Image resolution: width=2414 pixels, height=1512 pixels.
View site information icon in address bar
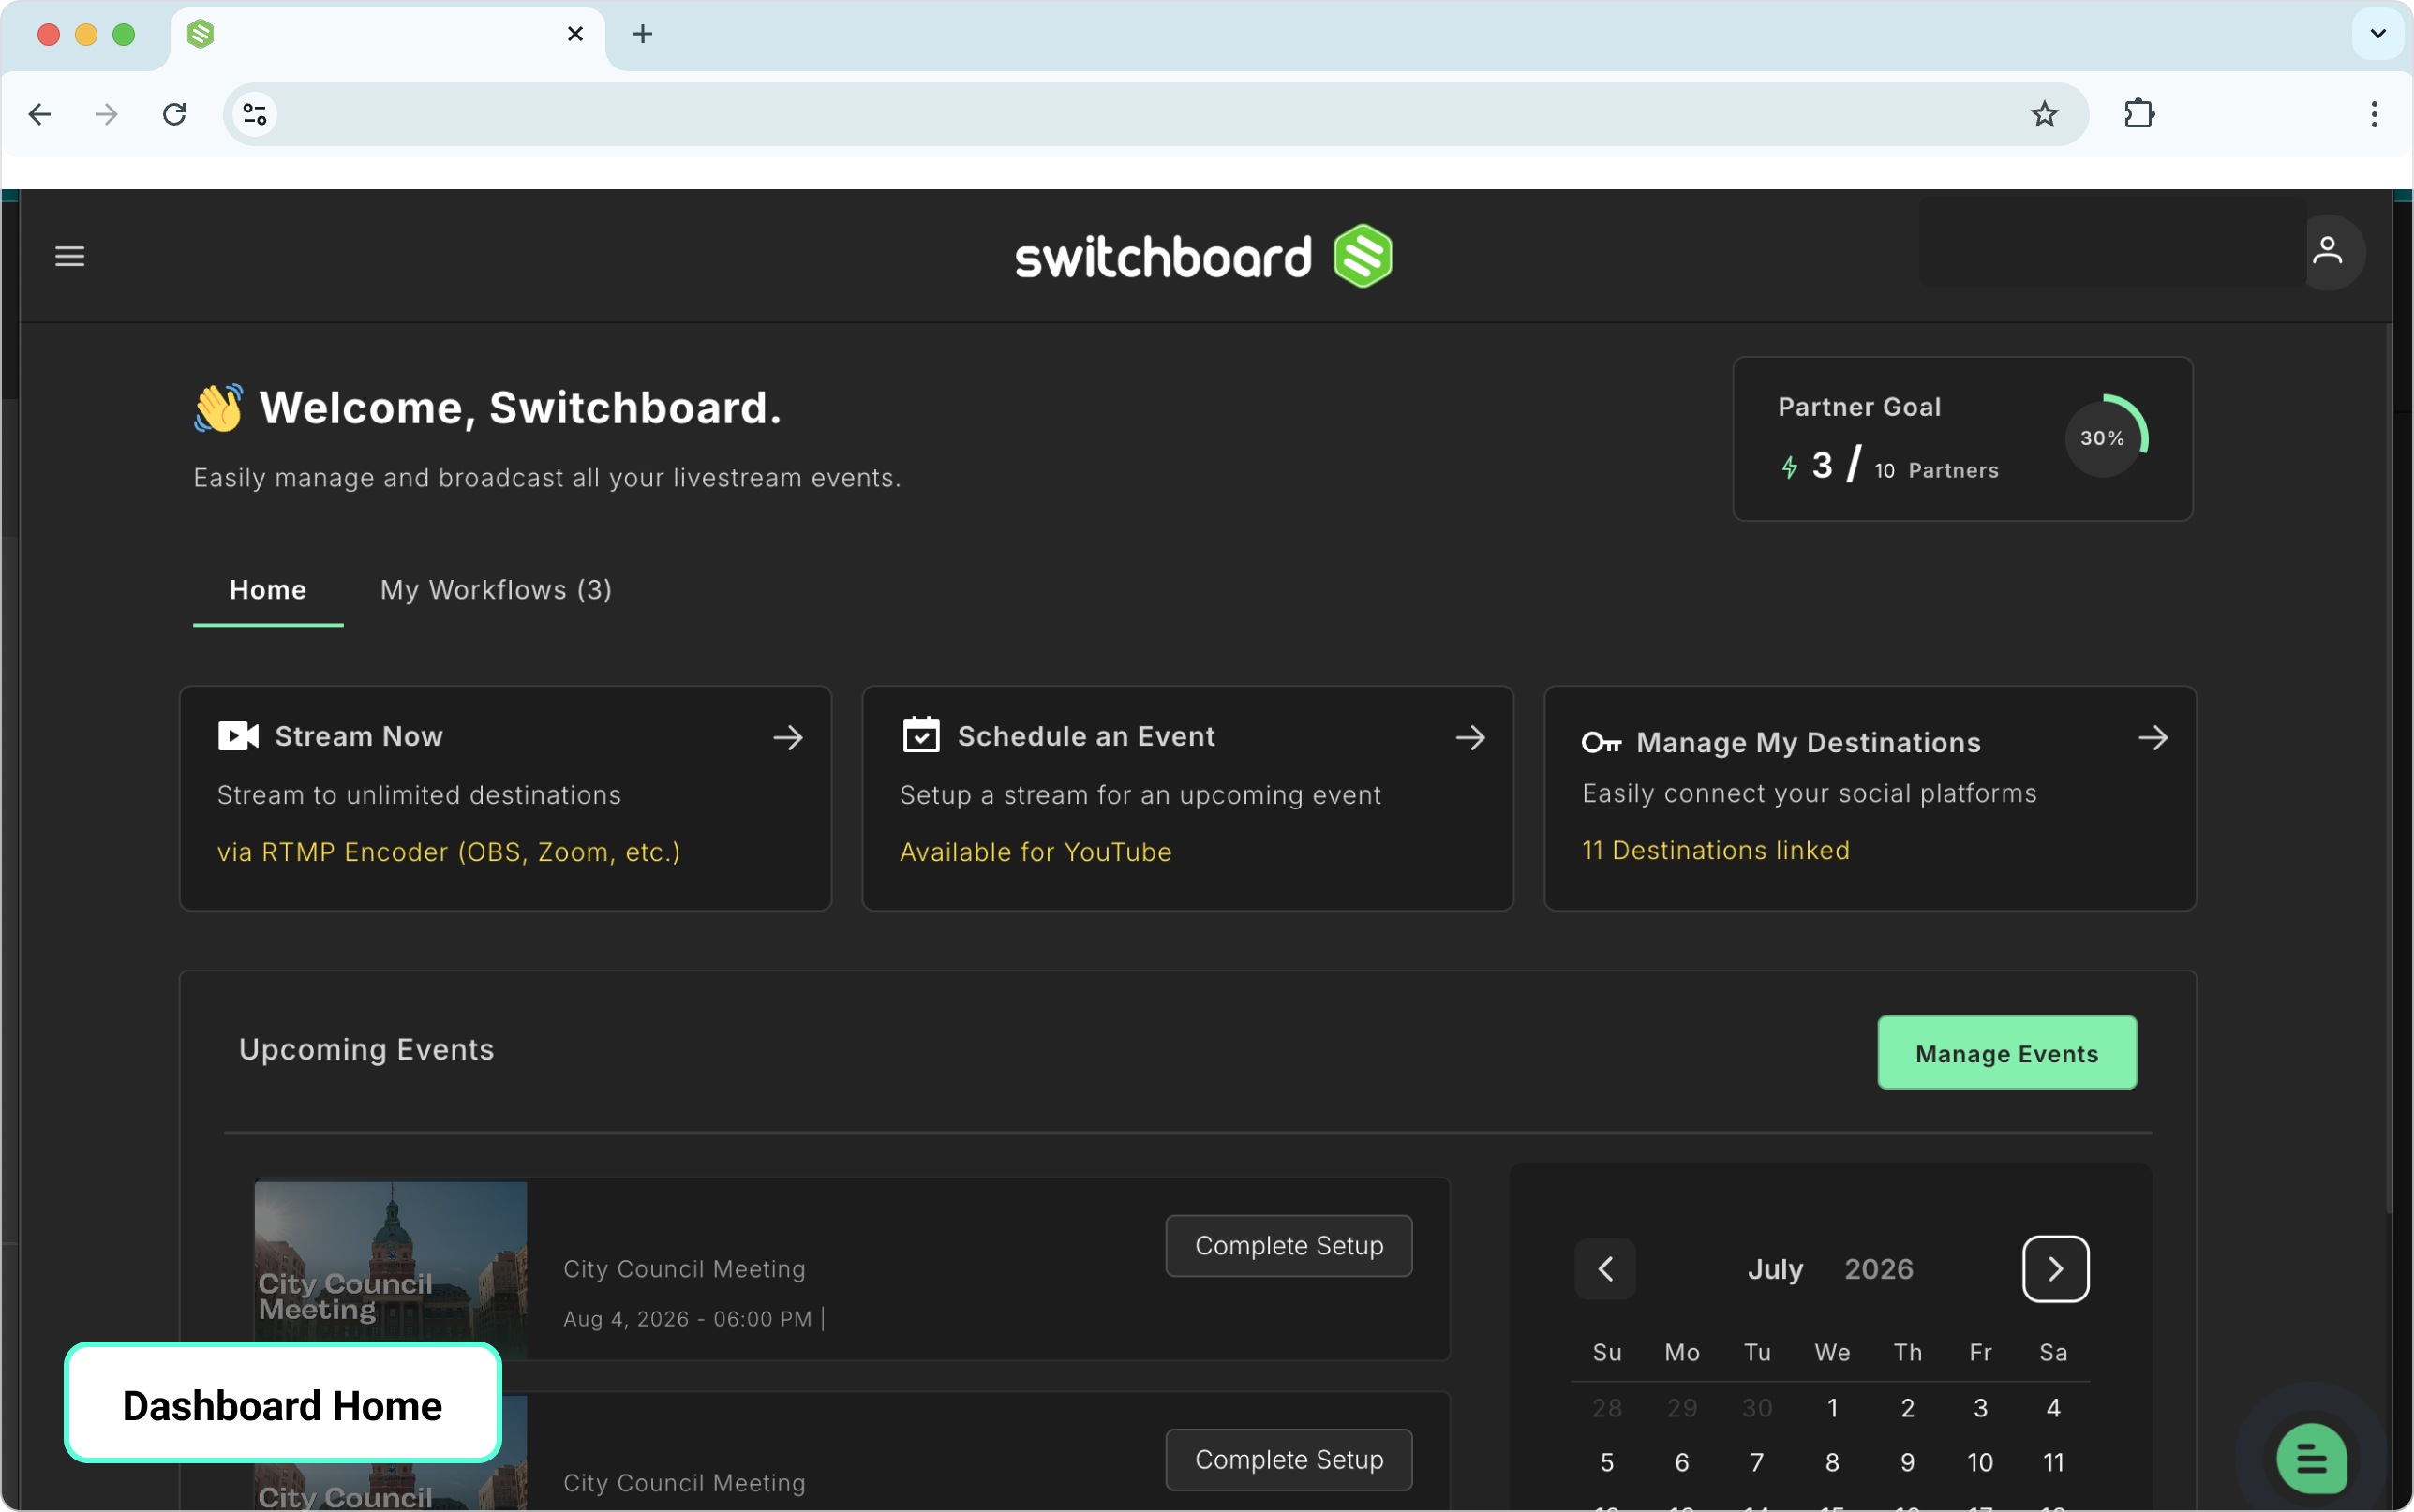[255, 114]
